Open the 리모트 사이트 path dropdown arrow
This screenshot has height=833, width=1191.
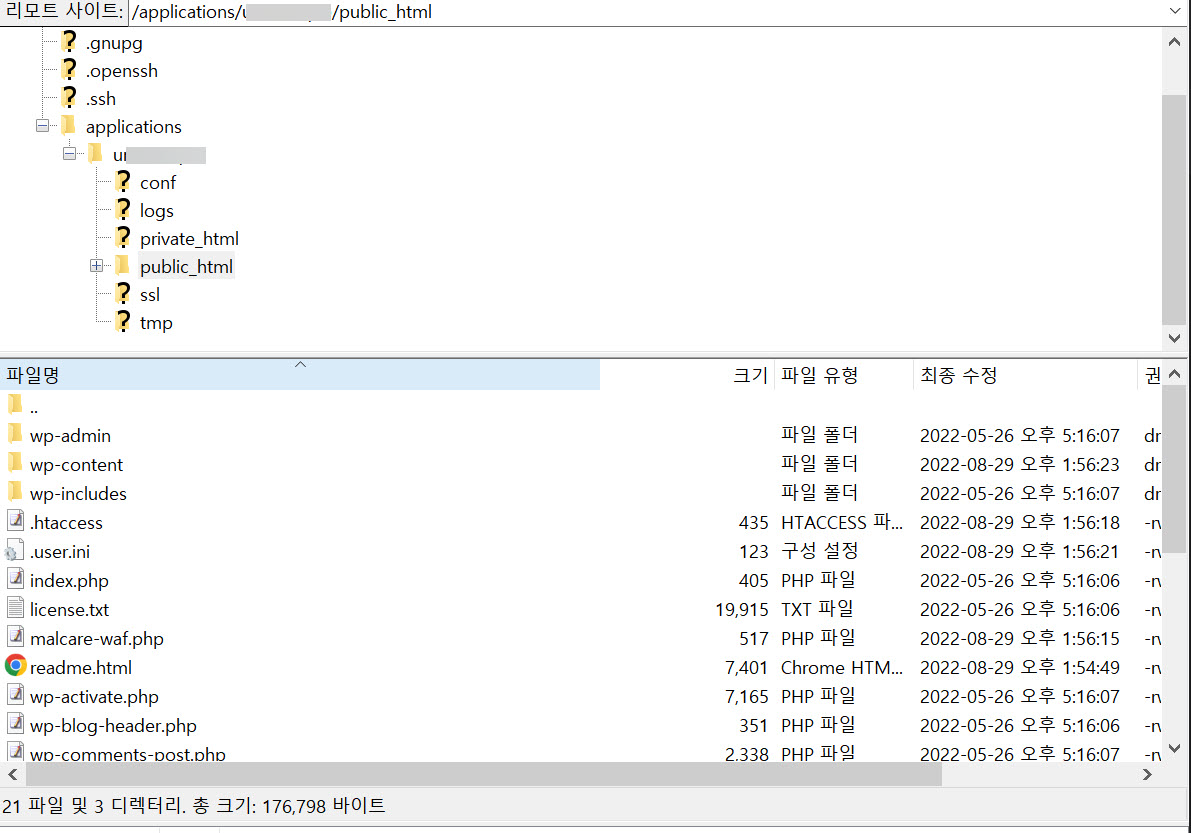click(x=1175, y=11)
